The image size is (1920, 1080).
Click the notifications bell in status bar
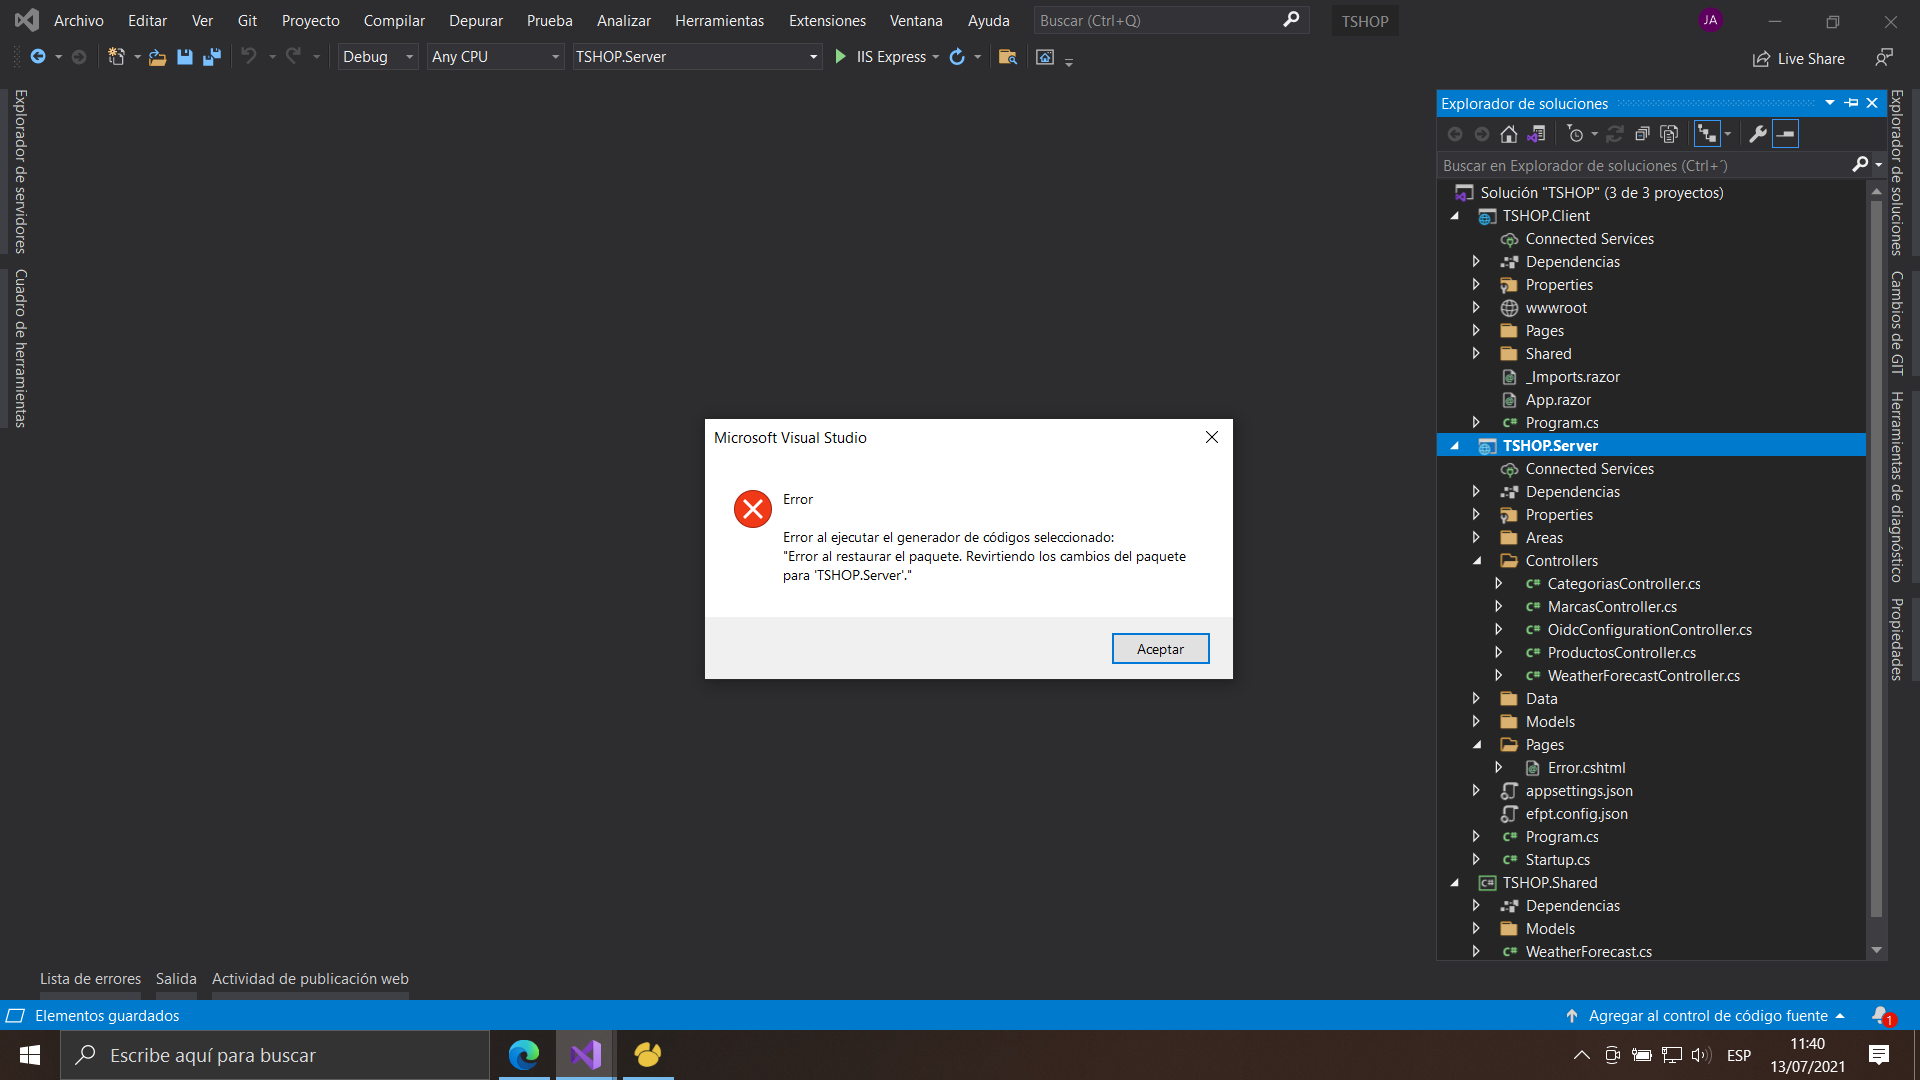pyautogui.click(x=1881, y=1016)
